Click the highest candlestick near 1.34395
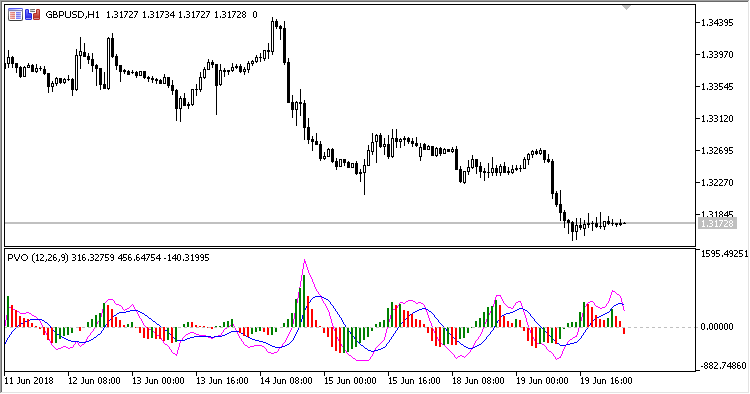The width and height of the screenshot is (750, 394). coord(273,35)
